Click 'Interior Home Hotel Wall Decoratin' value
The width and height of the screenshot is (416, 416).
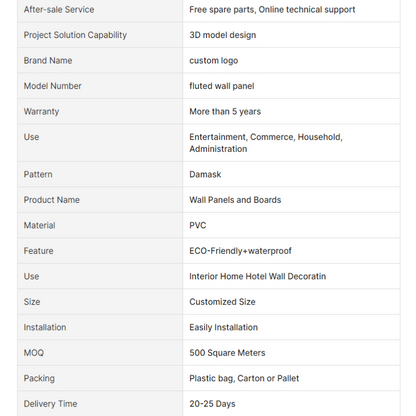point(258,276)
